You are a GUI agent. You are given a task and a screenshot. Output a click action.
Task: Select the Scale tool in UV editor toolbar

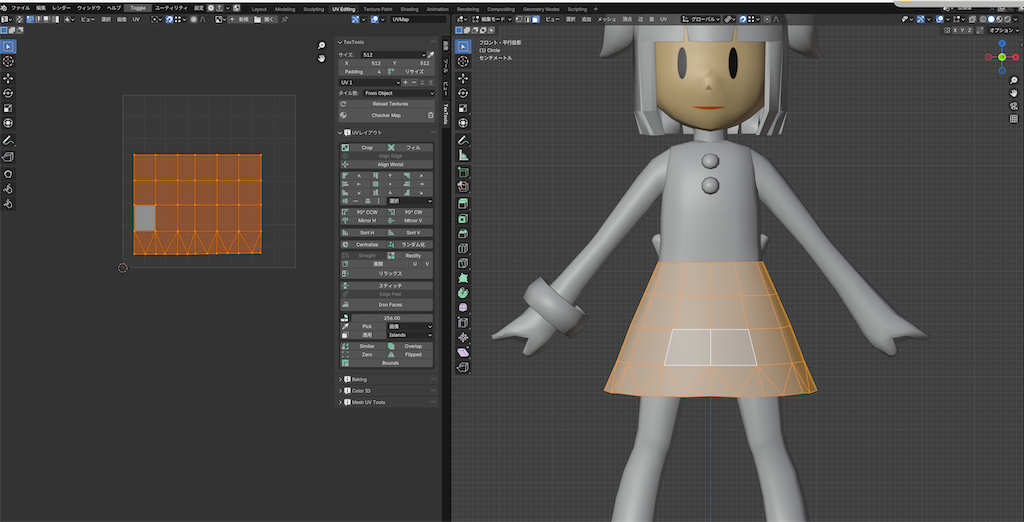[8, 108]
